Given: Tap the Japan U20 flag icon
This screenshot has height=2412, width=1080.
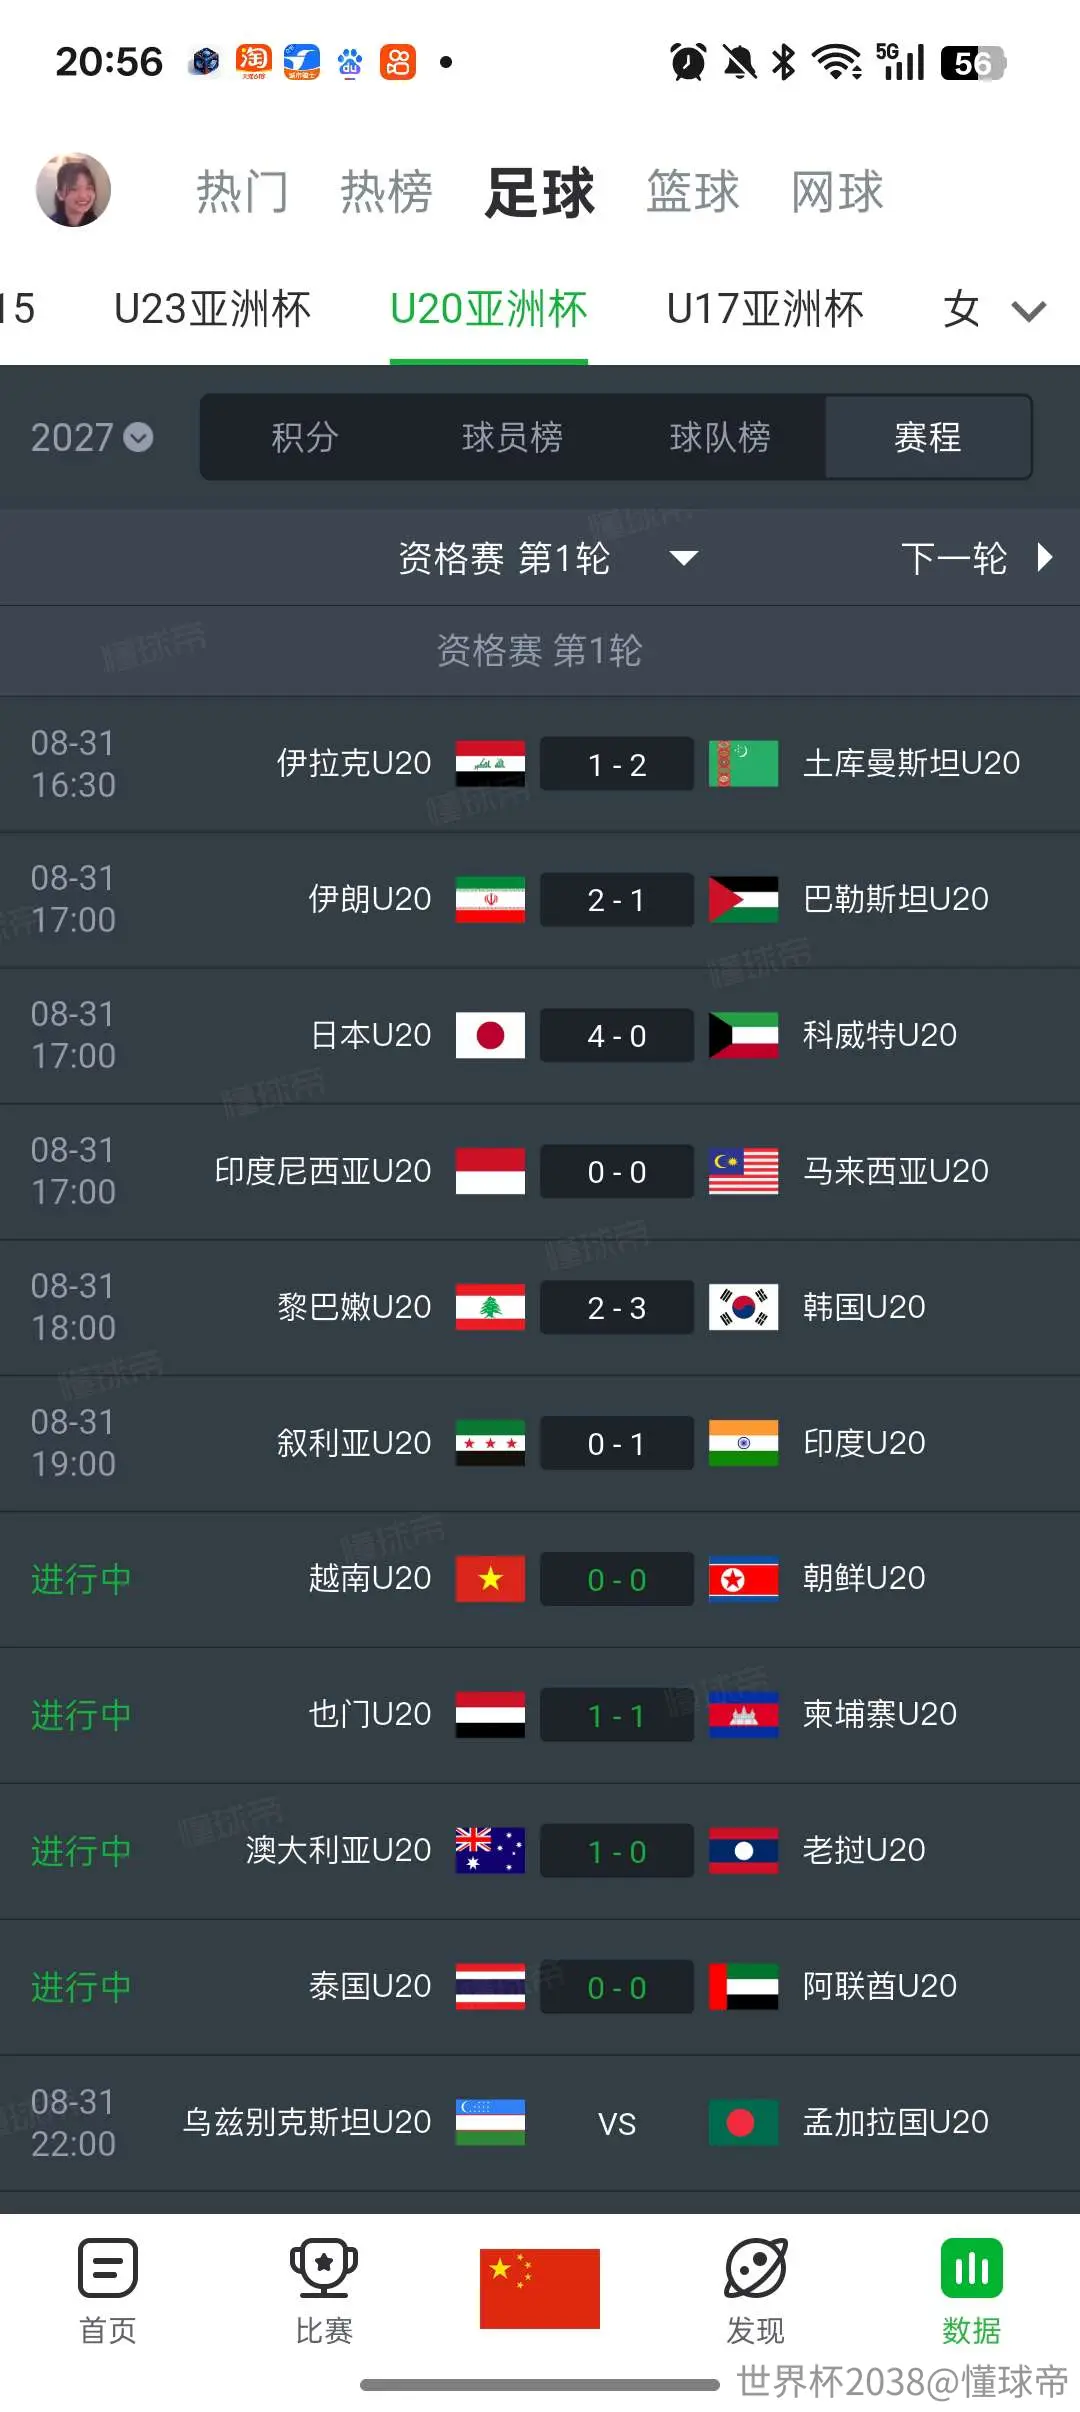Looking at the screenshot, I should pyautogui.click(x=490, y=1035).
